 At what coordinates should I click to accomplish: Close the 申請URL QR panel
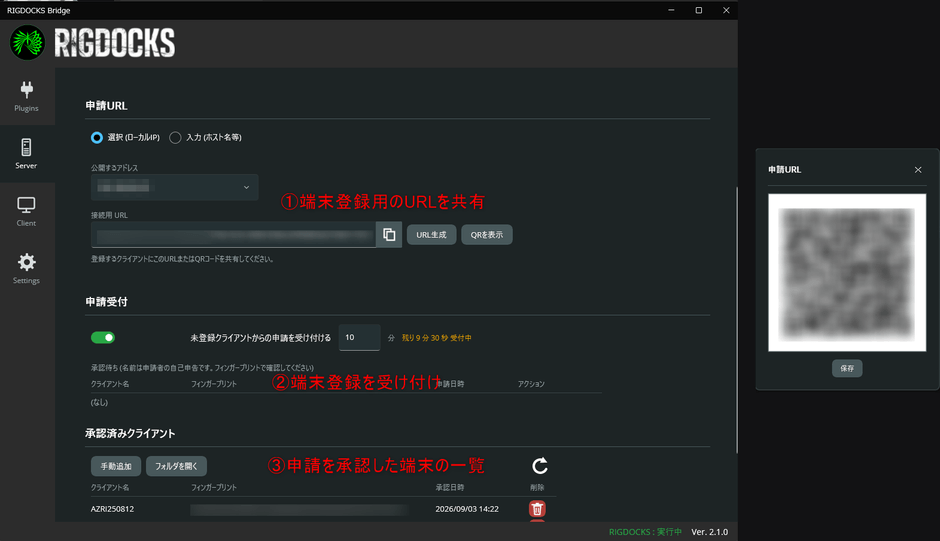918,170
